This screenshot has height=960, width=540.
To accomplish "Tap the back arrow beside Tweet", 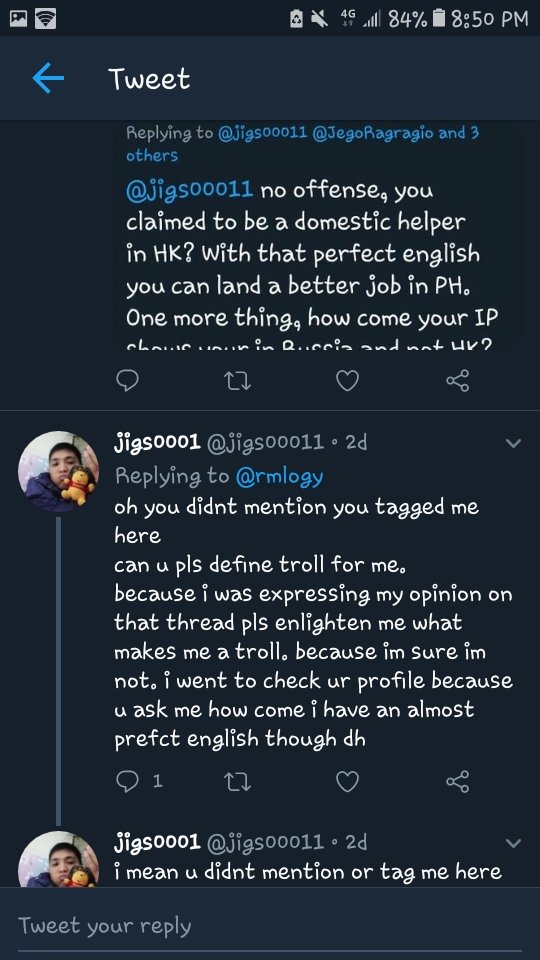I will [48, 79].
